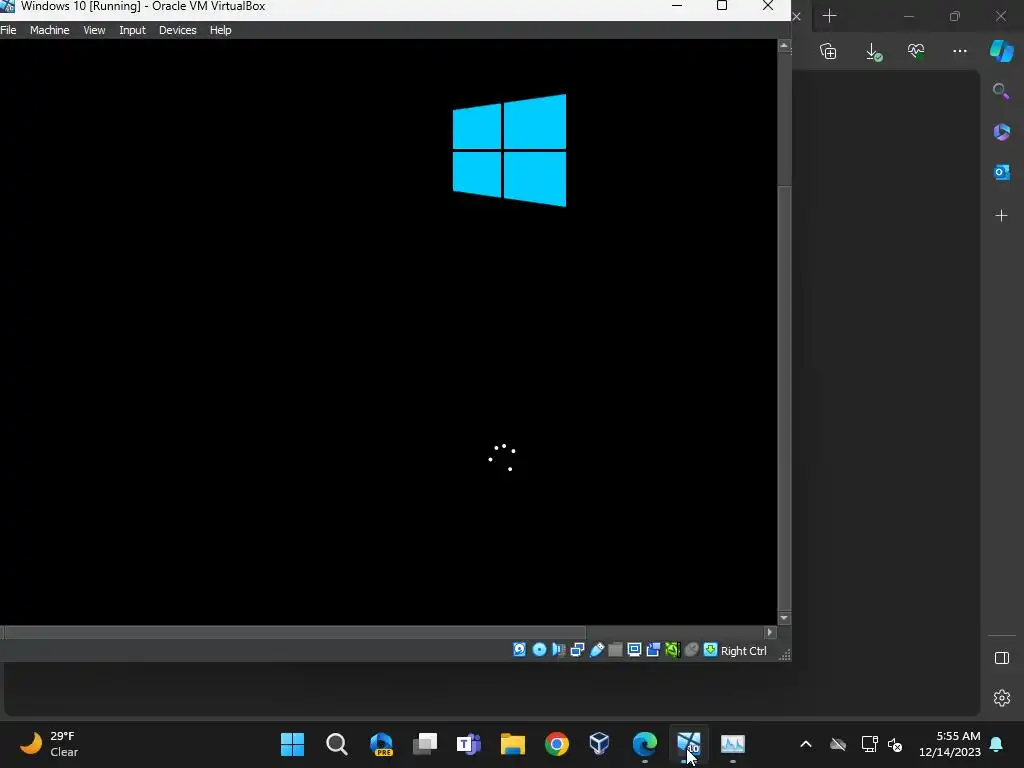Click the Edge sidebar search icon

click(x=1001, y=91)
